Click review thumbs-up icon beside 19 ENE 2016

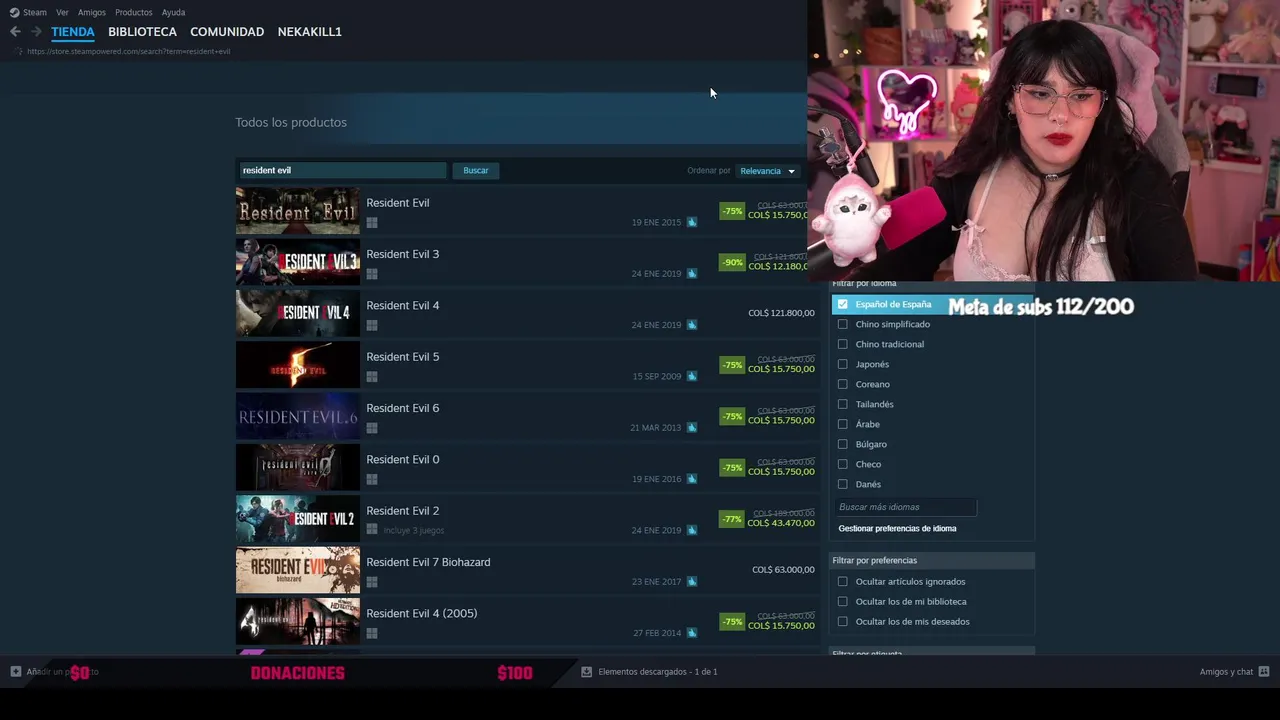click(691, 478)
